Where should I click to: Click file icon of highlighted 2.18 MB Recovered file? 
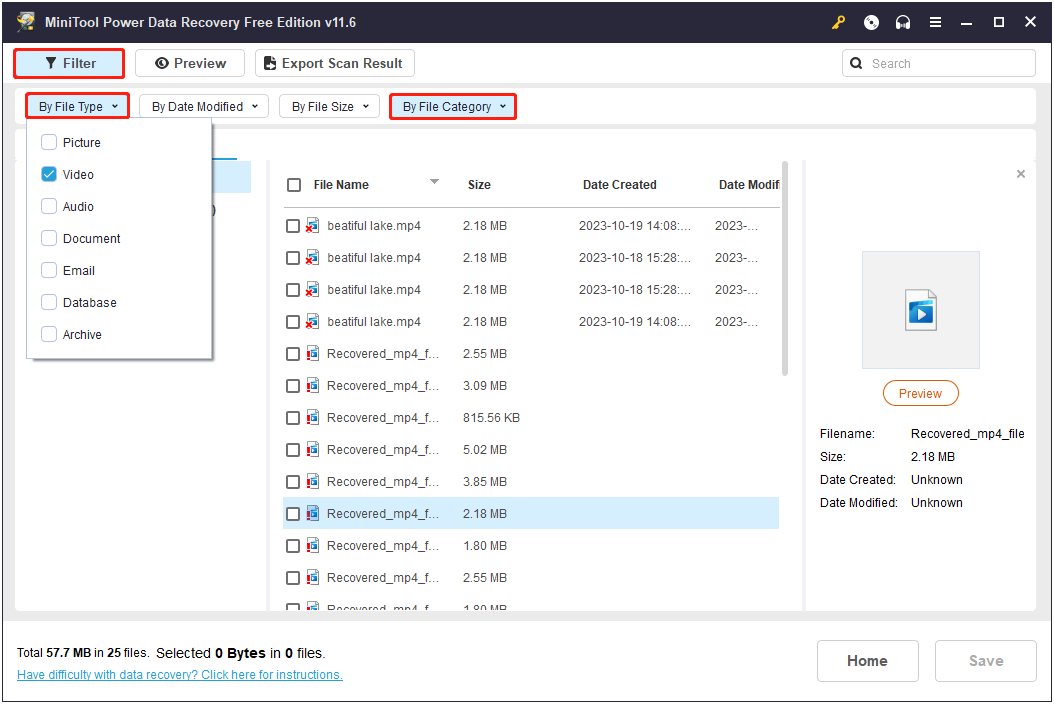(x=313, y=514)
